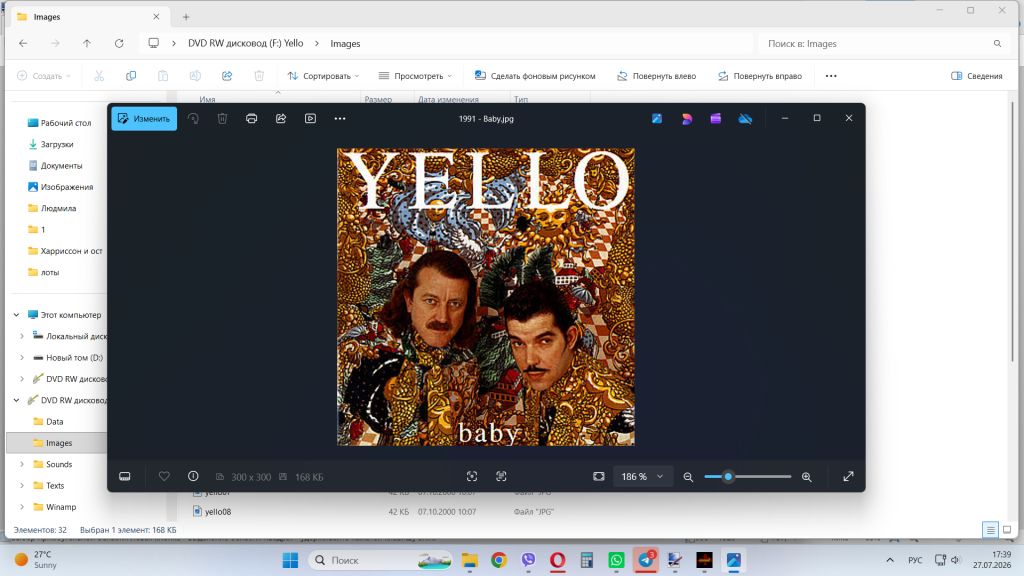Click the Explorer refresh icon
Screen dimensions: 1024x576
(119, 44)
